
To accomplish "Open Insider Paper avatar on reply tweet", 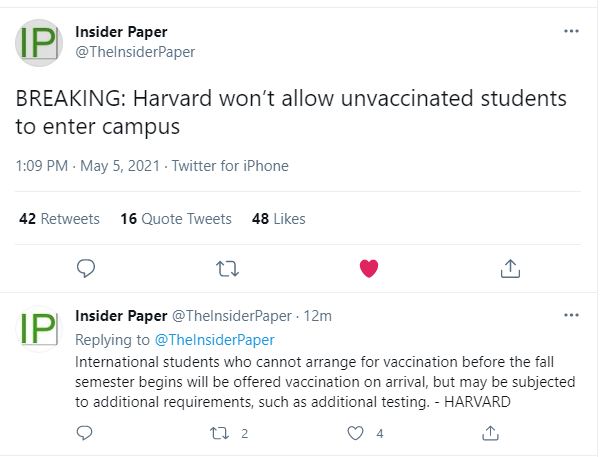I will (39, 328).
